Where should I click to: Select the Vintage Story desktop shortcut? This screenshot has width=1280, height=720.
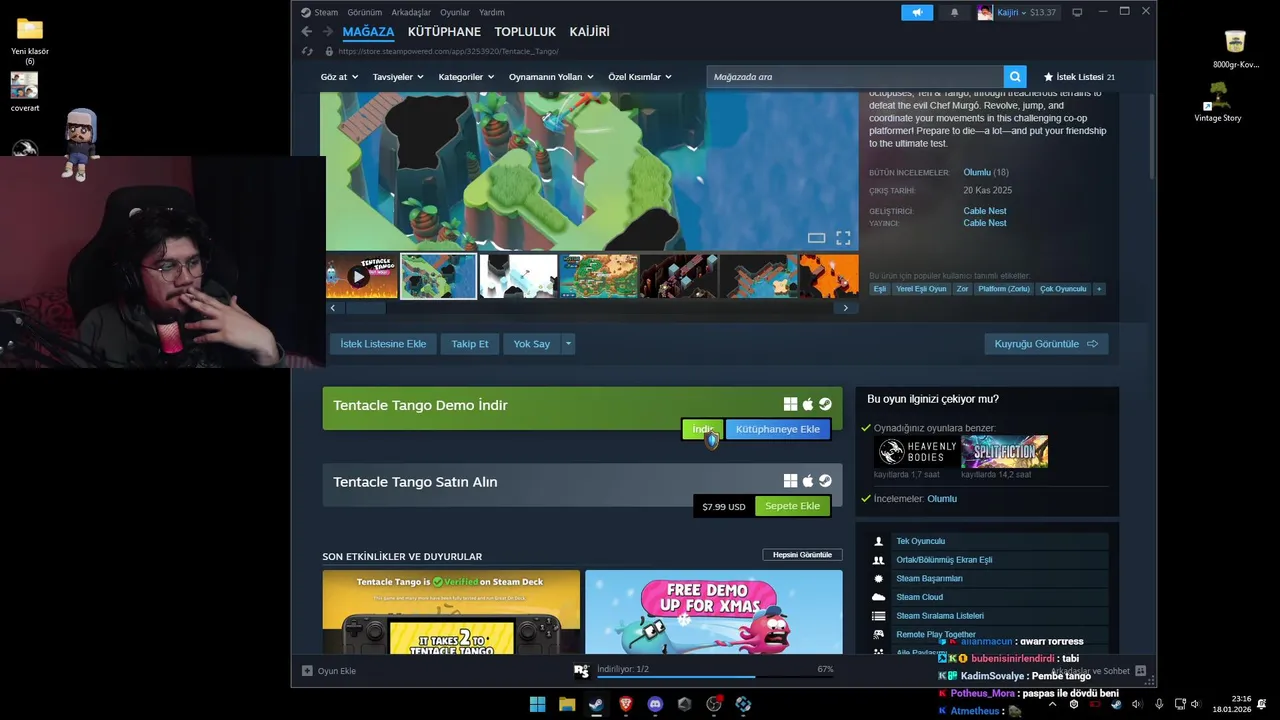coord(1217,102)
